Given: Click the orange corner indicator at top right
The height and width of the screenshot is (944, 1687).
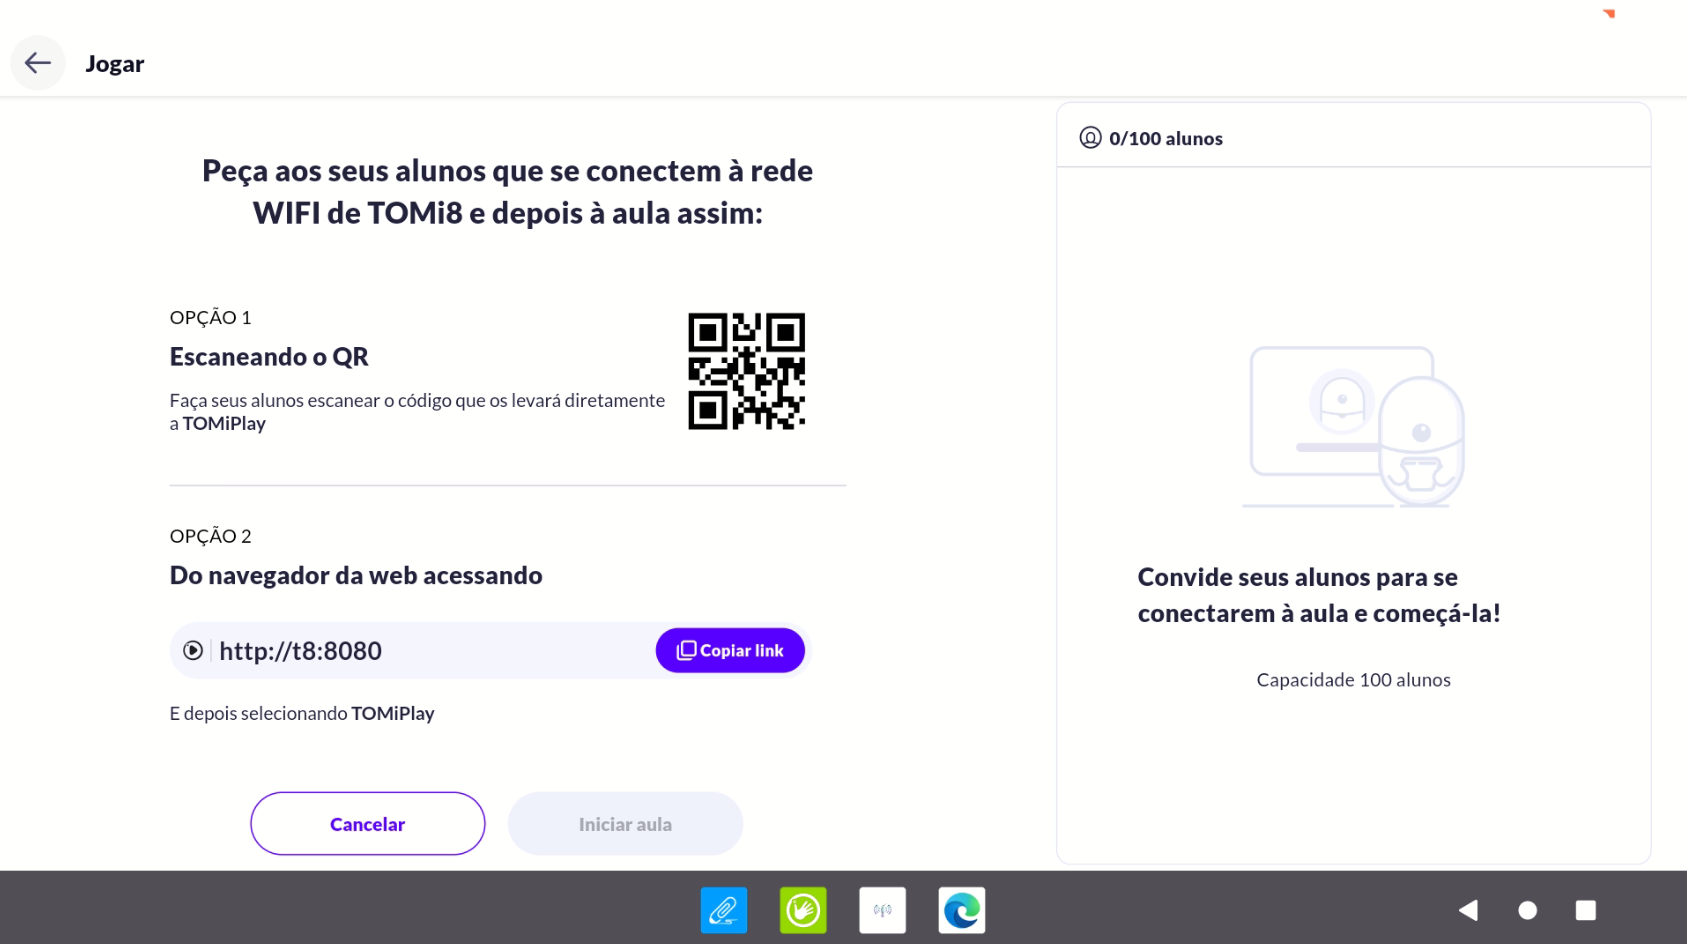Looking at the screenshot, I should tap(1609, 13).
